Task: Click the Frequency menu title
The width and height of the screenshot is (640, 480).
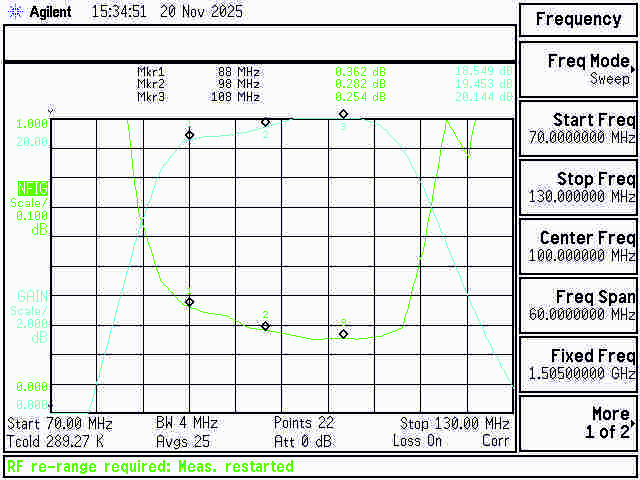Action: [578, 19]
